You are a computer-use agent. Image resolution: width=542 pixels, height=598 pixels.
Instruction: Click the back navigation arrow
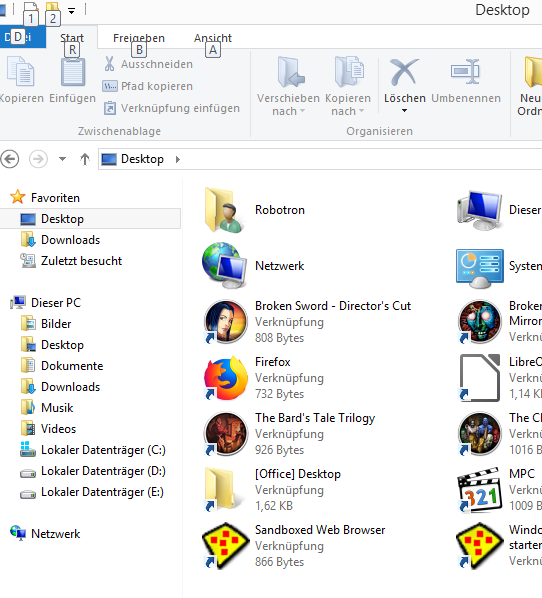(x=10, y=159)
